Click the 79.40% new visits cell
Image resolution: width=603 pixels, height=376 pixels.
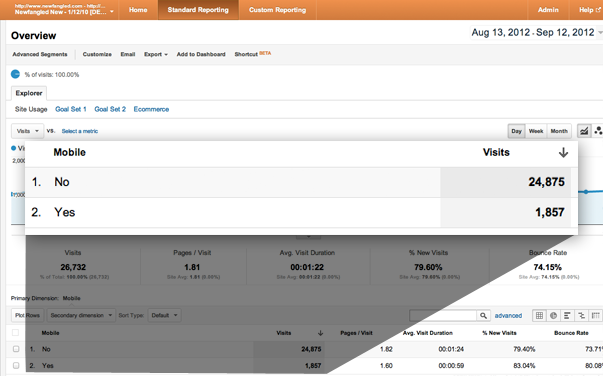pos(524,349)
